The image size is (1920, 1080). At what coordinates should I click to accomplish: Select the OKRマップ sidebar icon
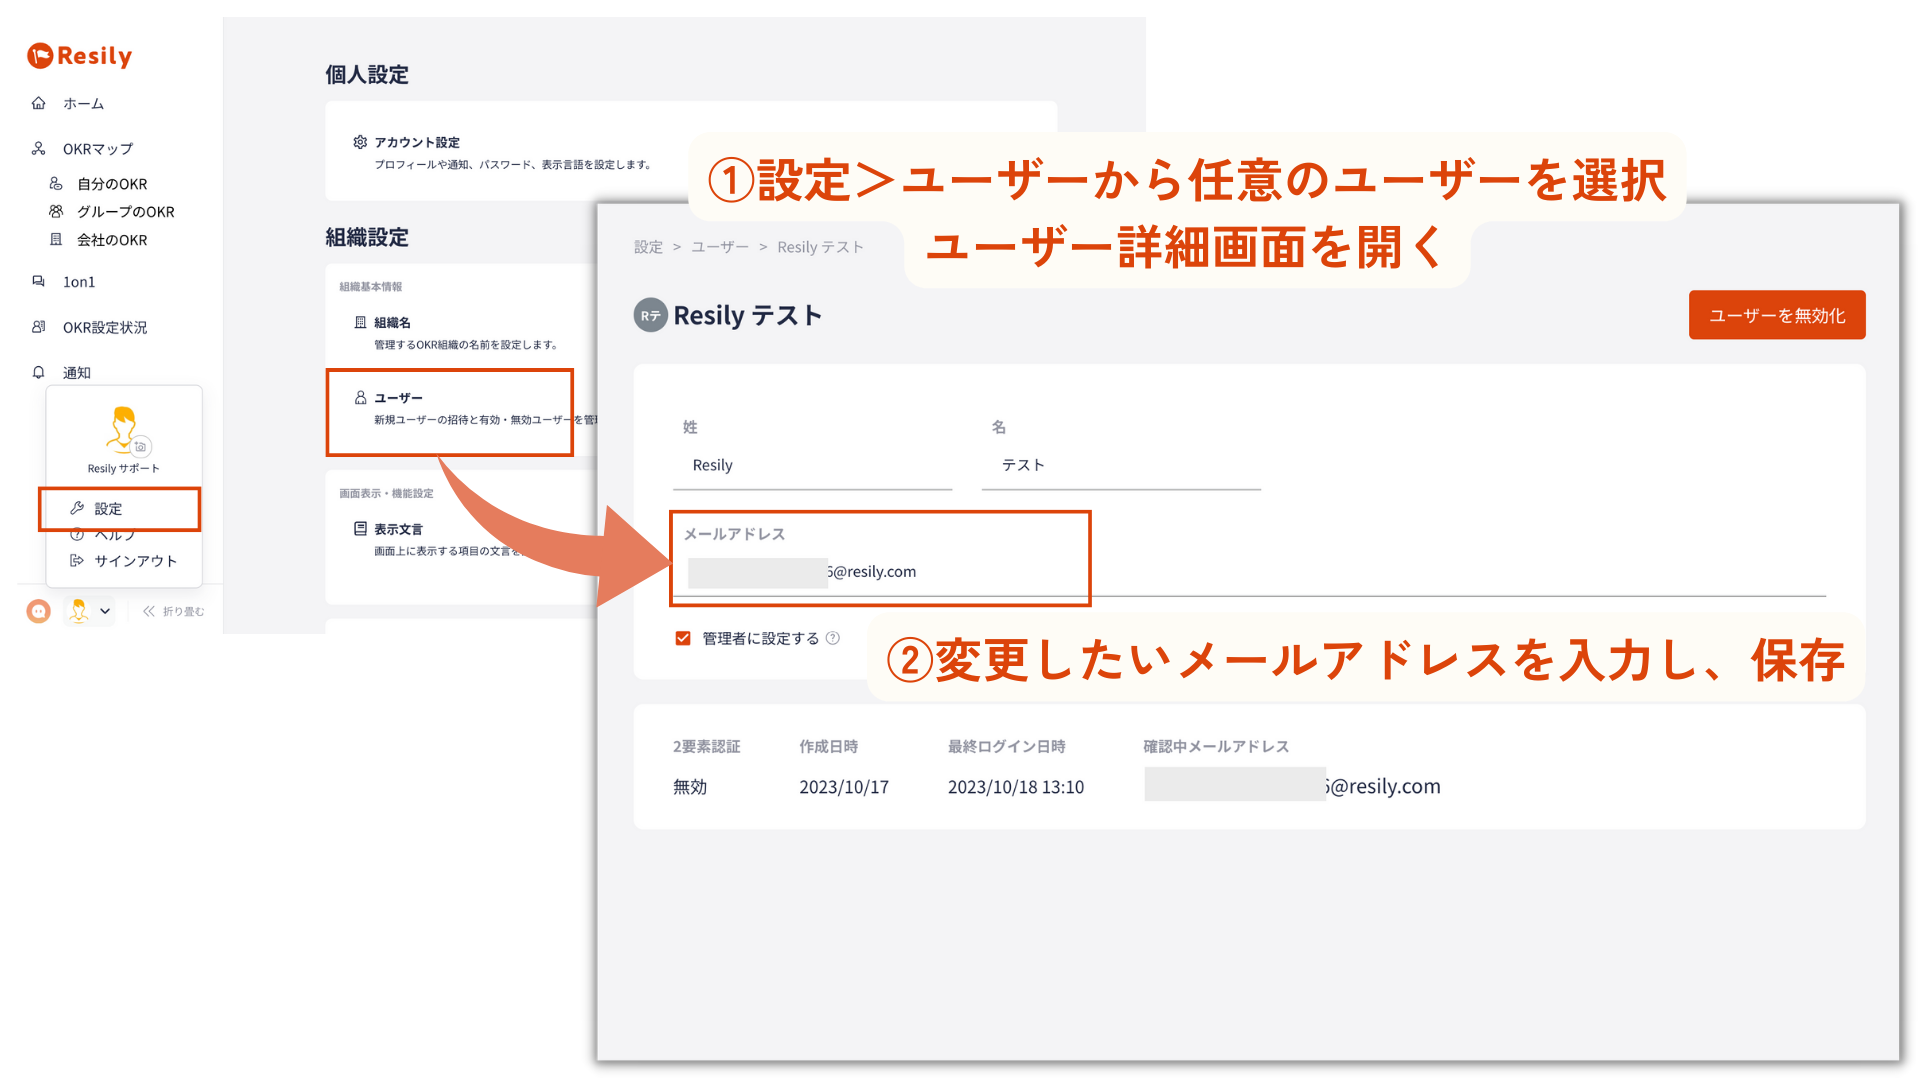(x=39, y=148)
